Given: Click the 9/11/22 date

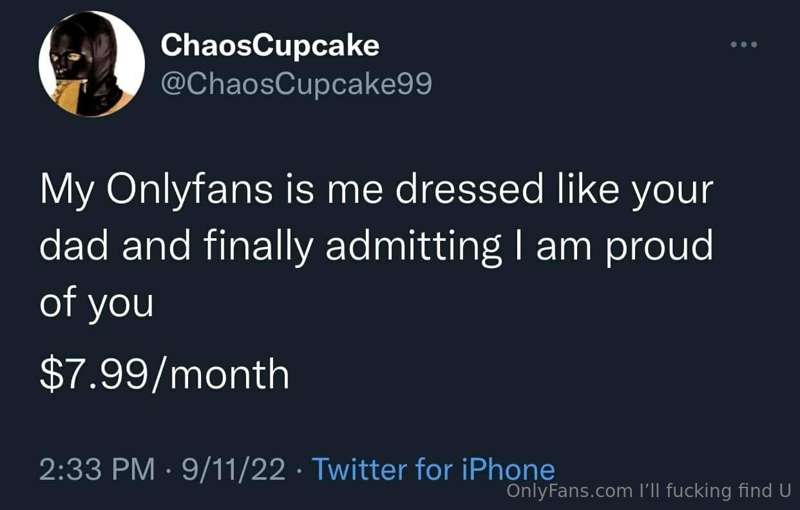Looking at the screenshot, I should (x=234, y=469).
